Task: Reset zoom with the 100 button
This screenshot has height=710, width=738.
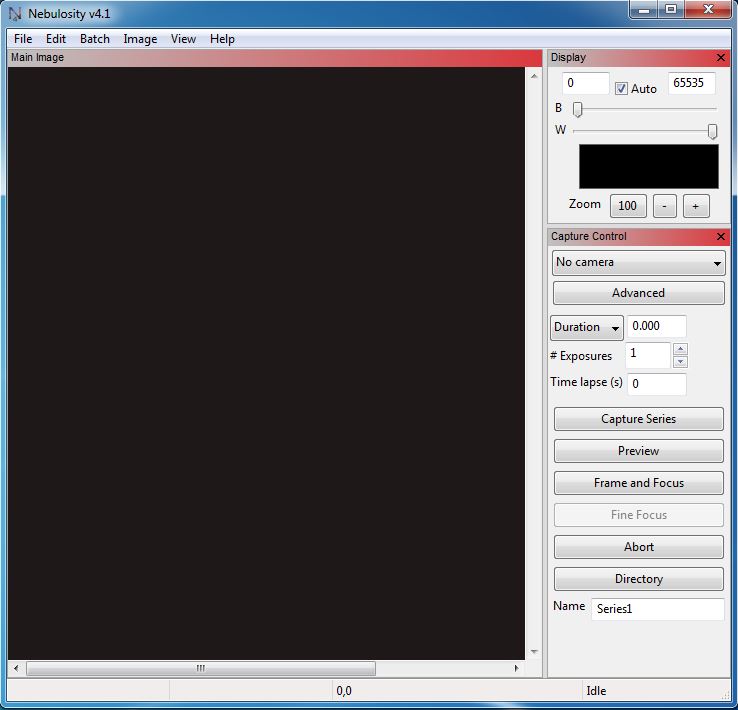Action: (x=628, y=206)
